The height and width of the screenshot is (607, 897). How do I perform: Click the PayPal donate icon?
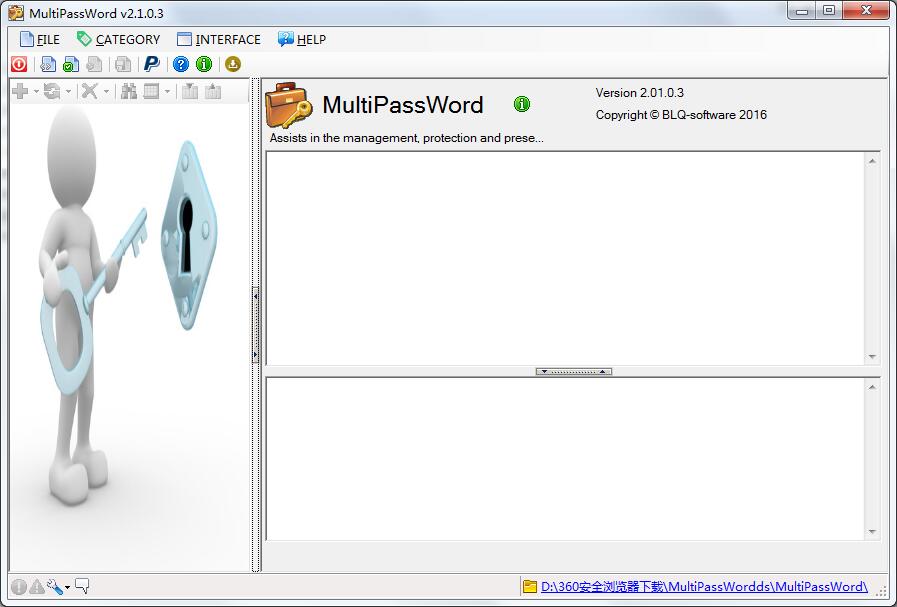point(151,64)
